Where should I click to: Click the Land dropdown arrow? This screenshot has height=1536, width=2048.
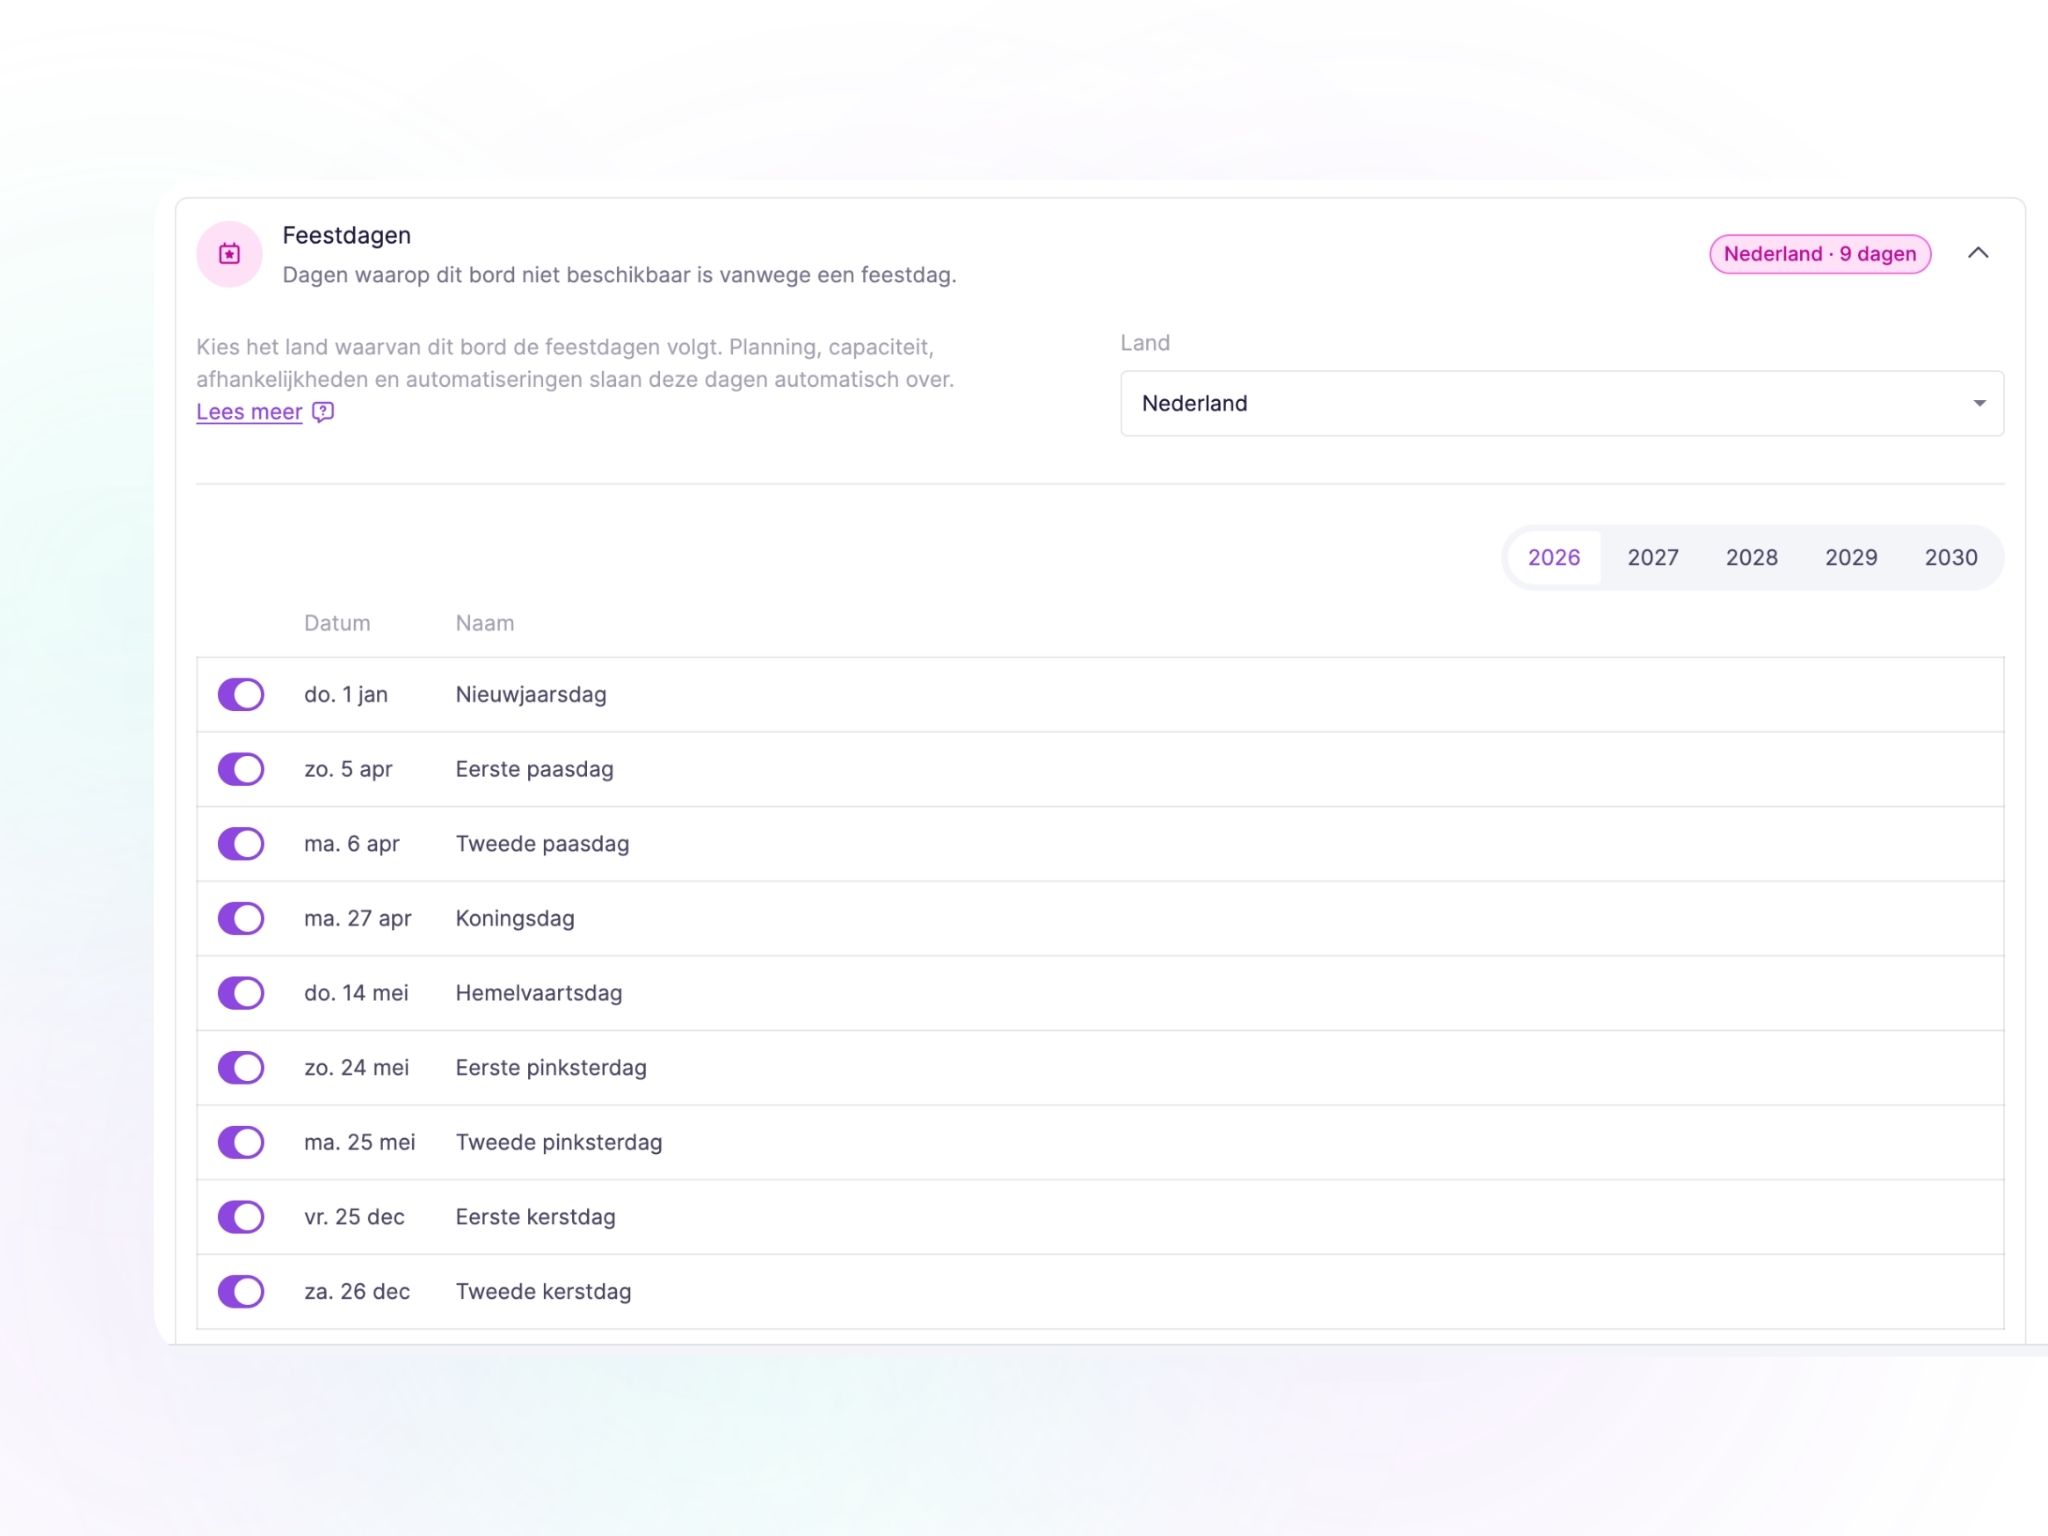pos(1978,403)
